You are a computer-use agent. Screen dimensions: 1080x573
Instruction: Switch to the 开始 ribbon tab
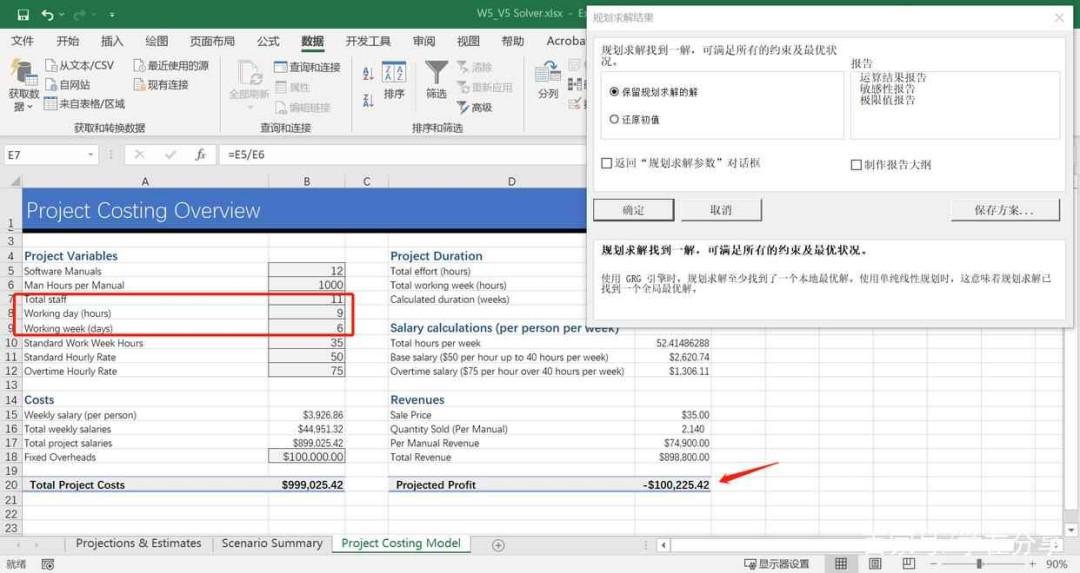[68, 41]
